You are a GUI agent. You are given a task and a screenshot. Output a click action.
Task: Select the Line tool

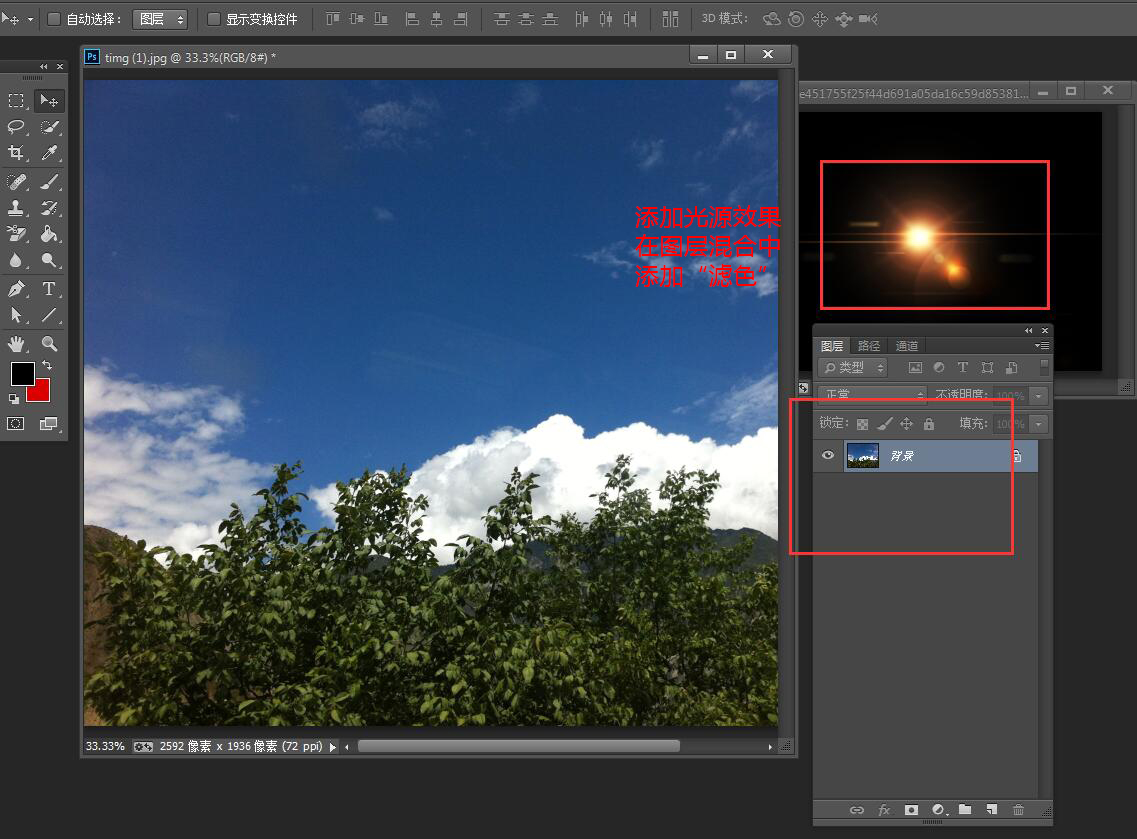click(49, 315)
